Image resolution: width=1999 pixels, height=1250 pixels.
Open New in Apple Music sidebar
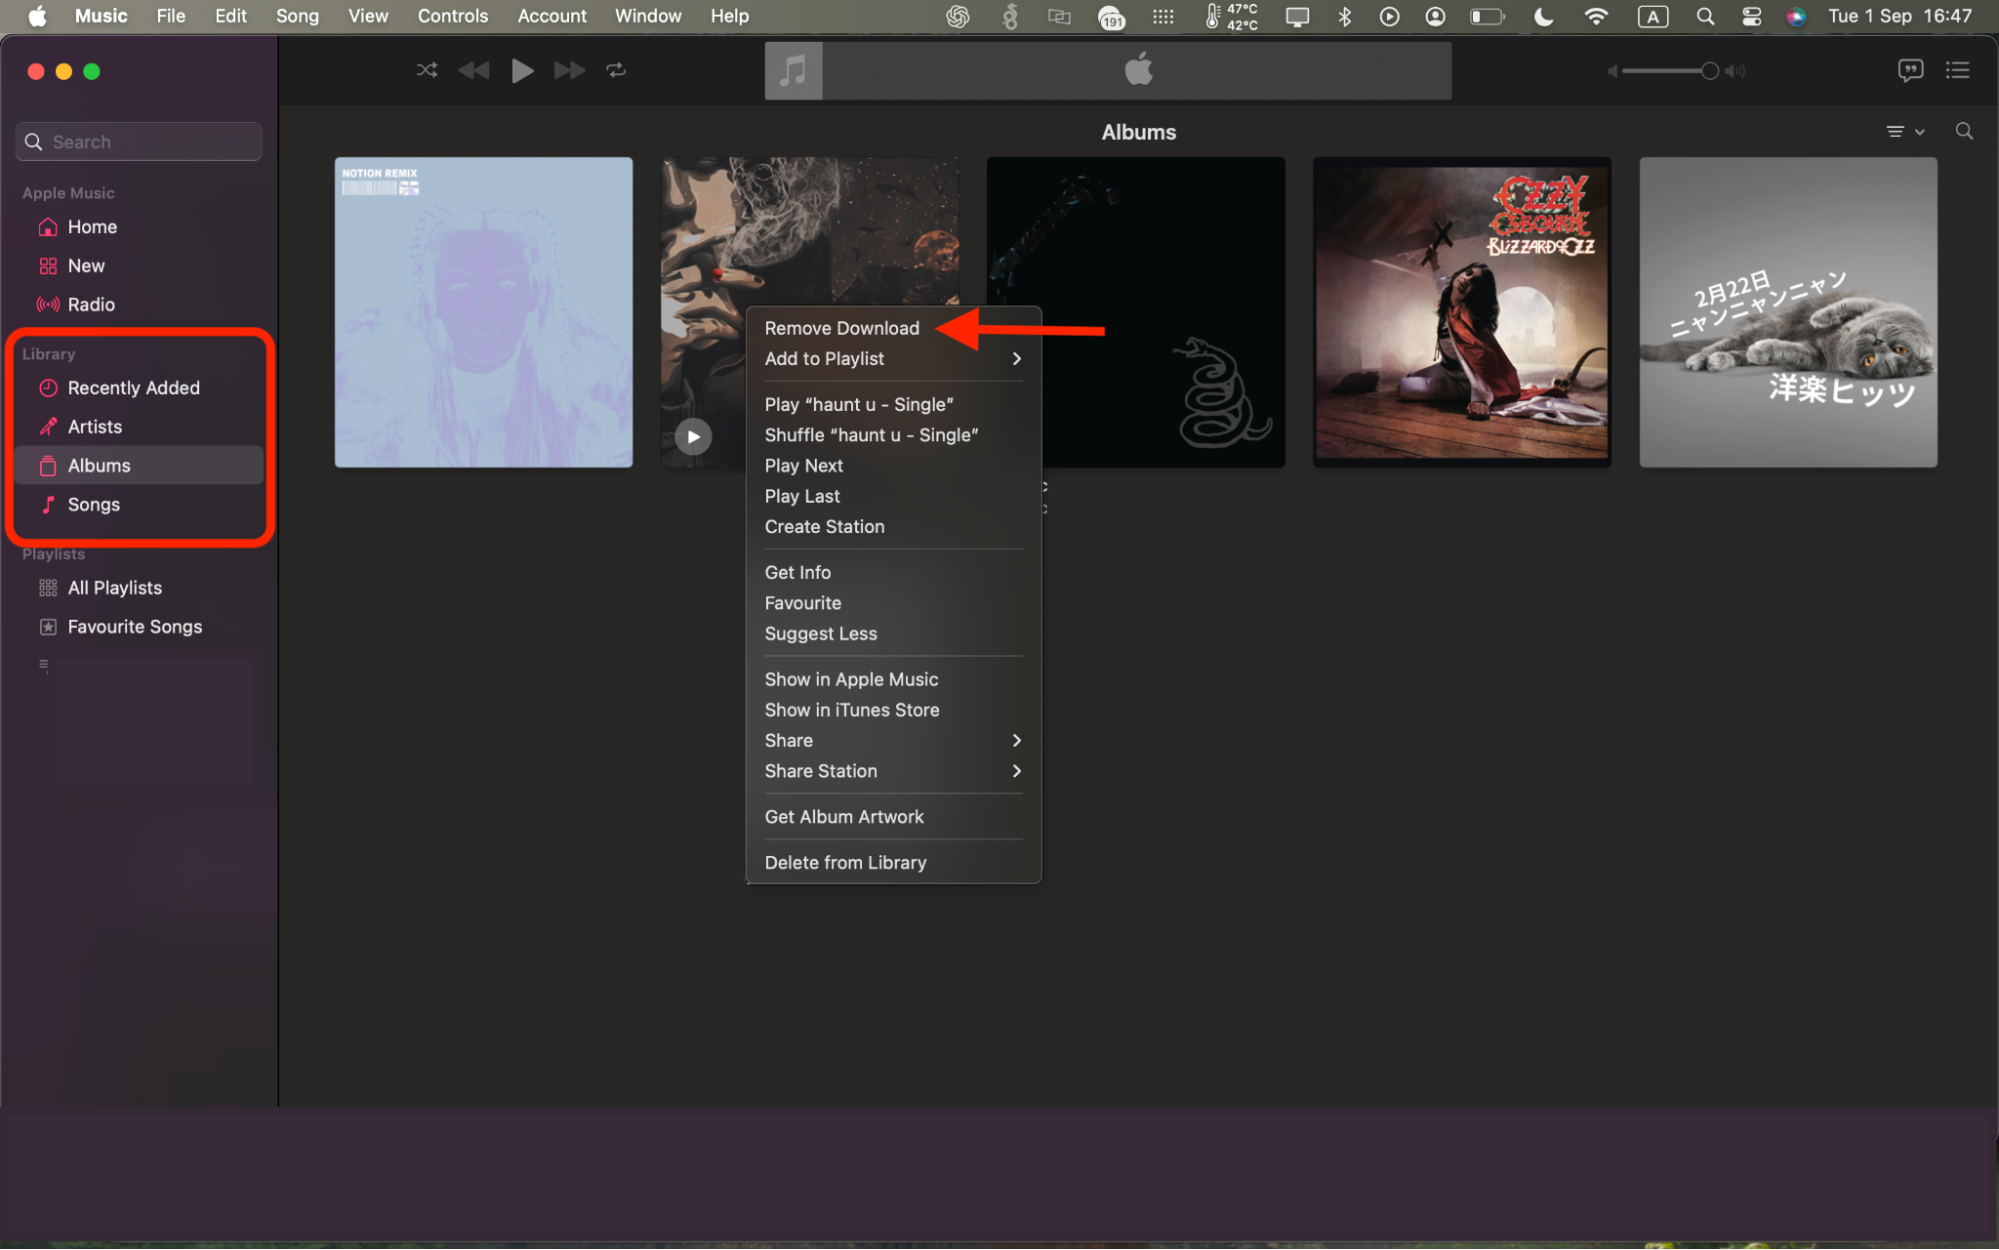point(139,266)
